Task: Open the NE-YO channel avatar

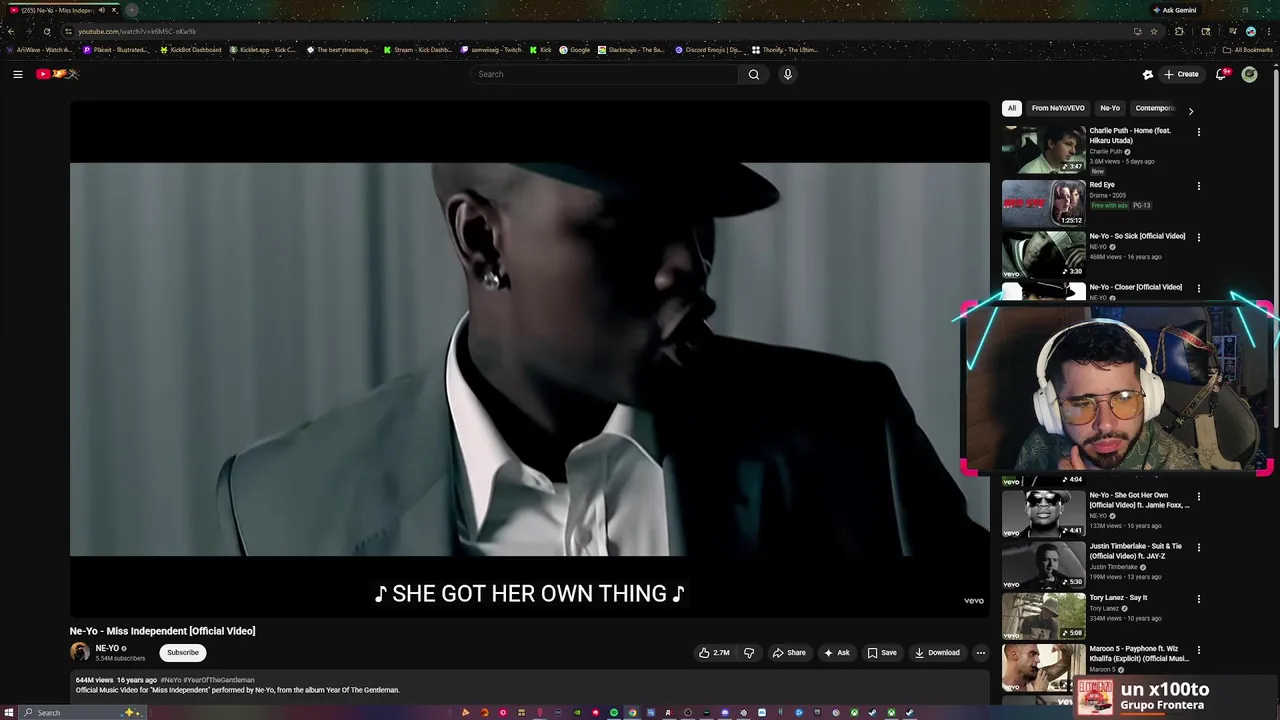Action: (79, 652)
